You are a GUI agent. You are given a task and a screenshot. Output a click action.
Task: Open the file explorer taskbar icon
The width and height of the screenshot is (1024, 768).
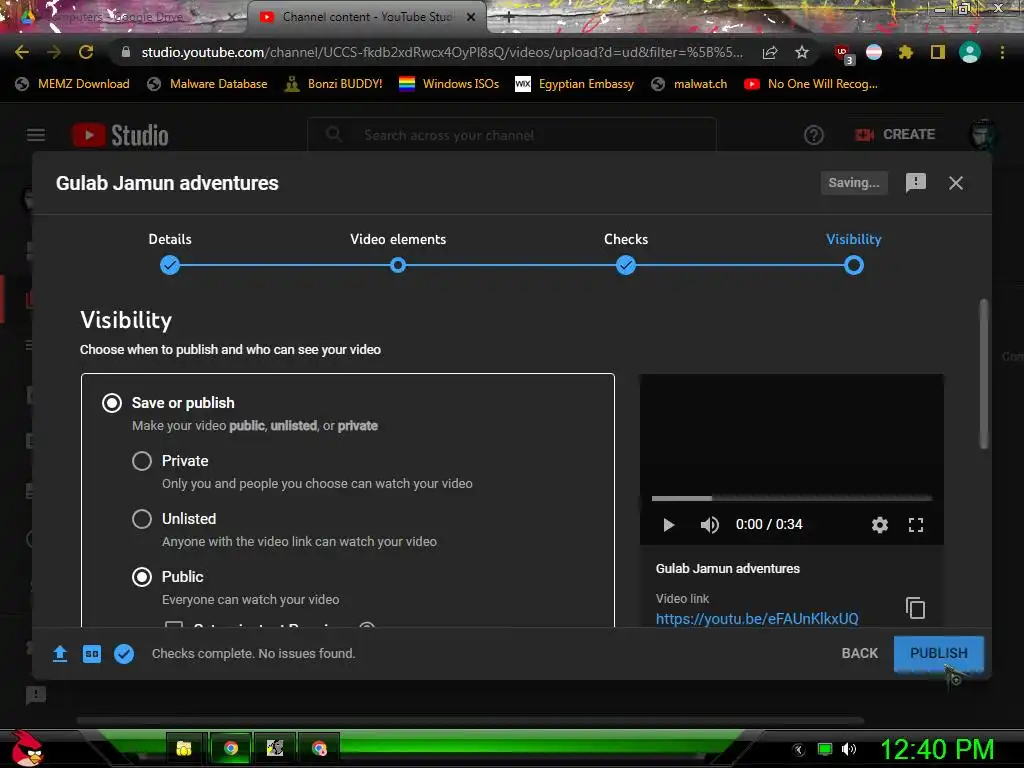tap(184, 748)
